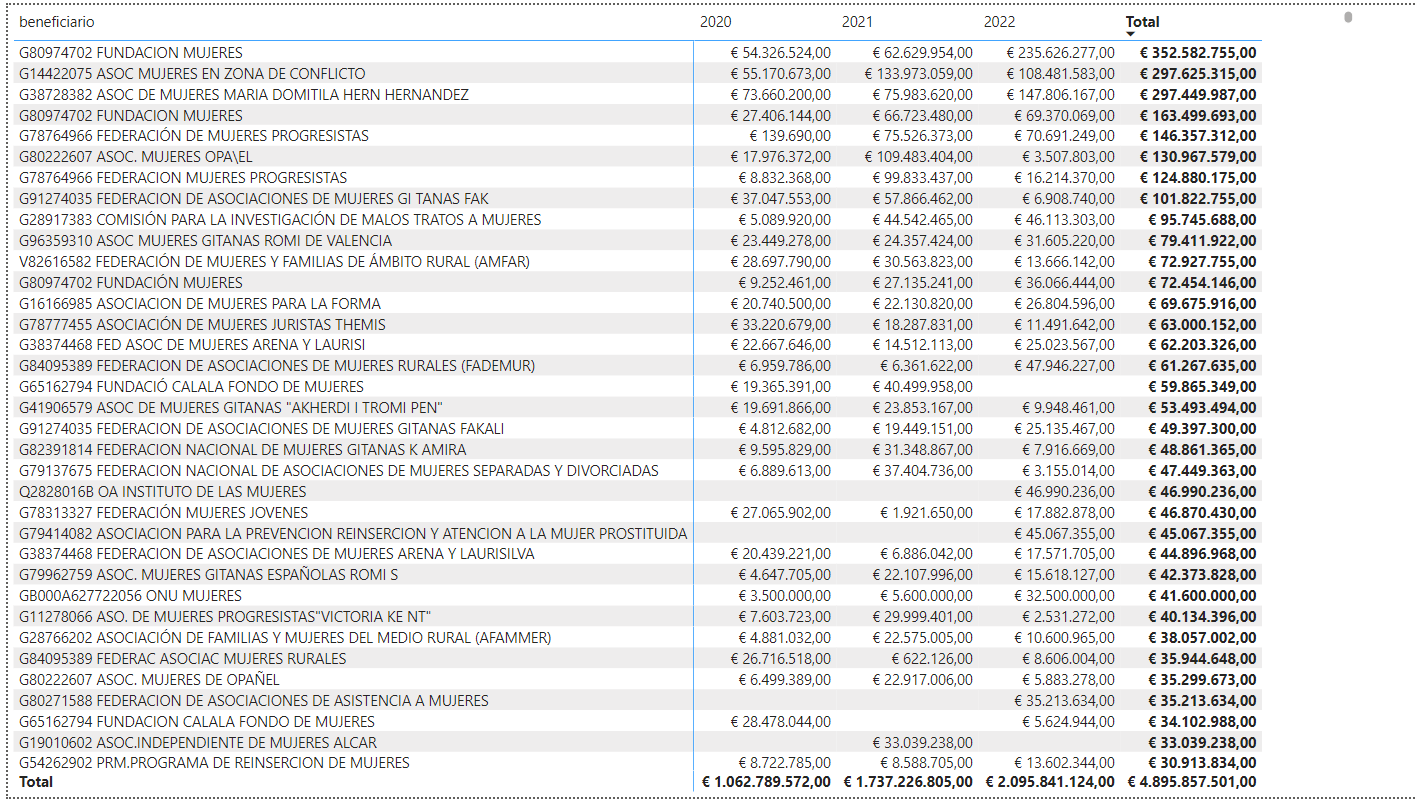1415x805 pixels.
Task: Sort by the 2022 column header
Action: click(999, 21)
